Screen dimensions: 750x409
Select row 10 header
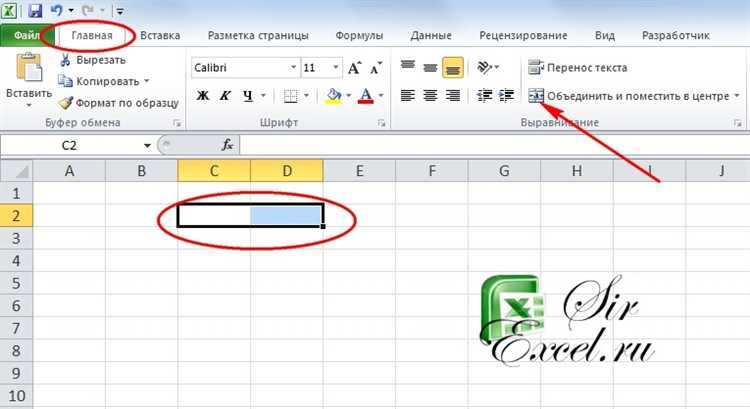coord(16,396)
